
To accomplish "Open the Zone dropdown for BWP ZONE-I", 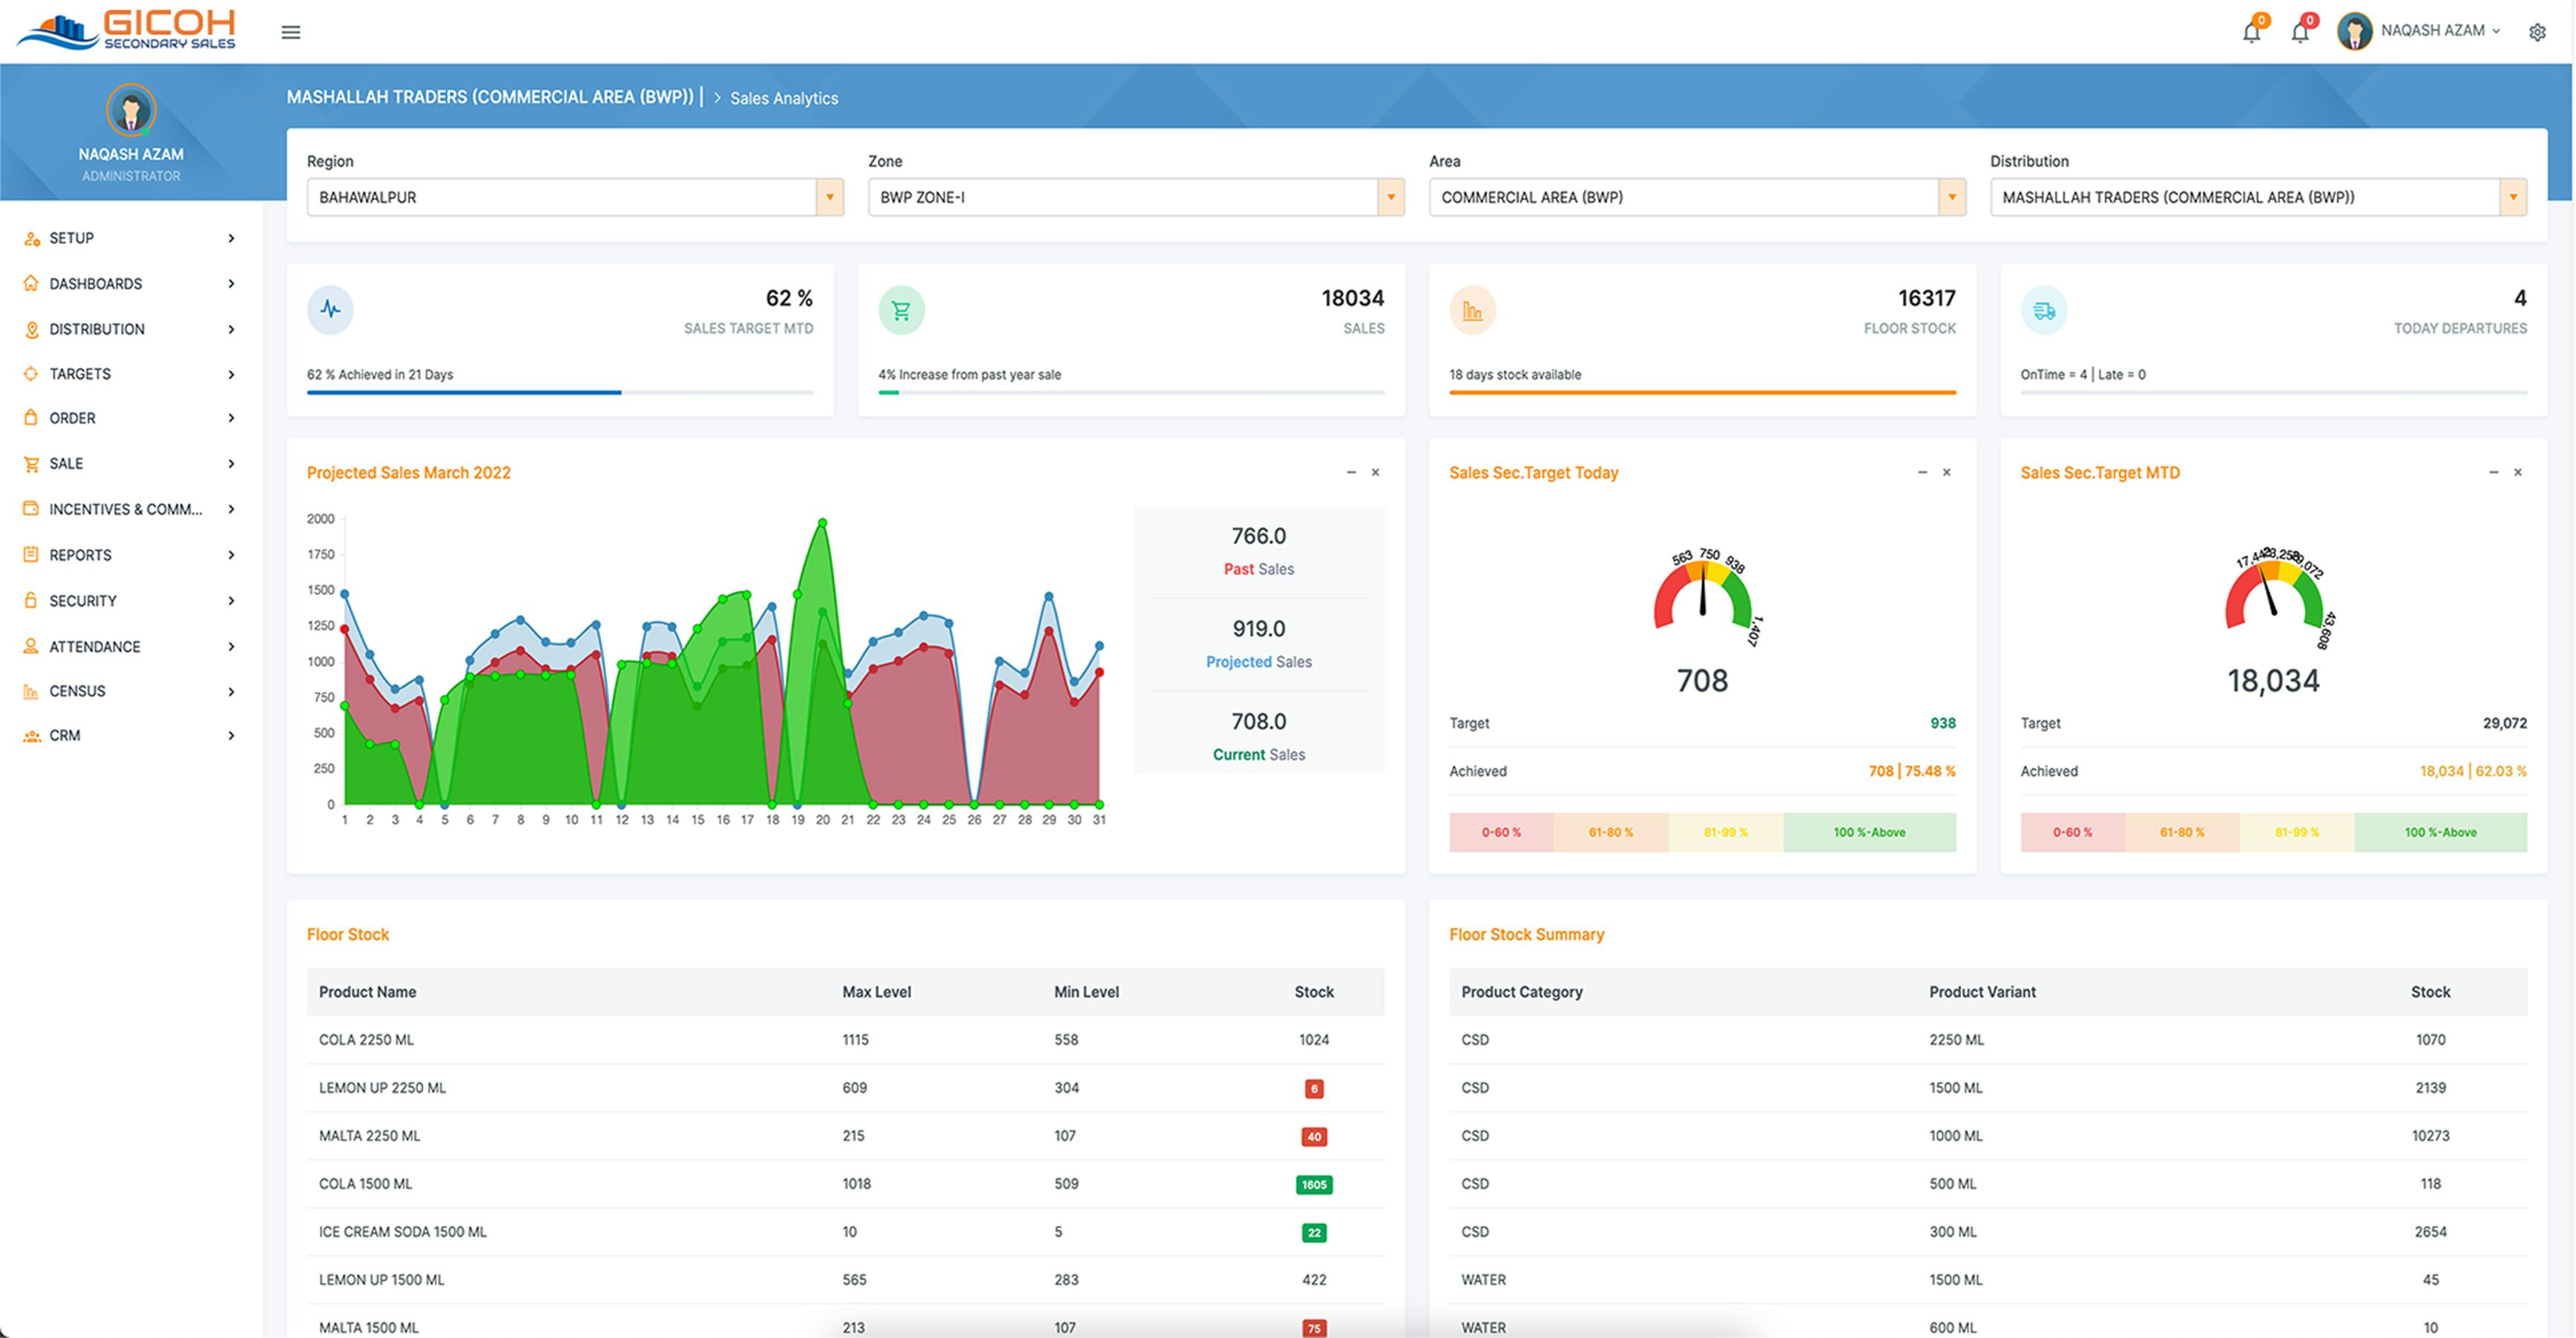I will [x=1391, y=197].
